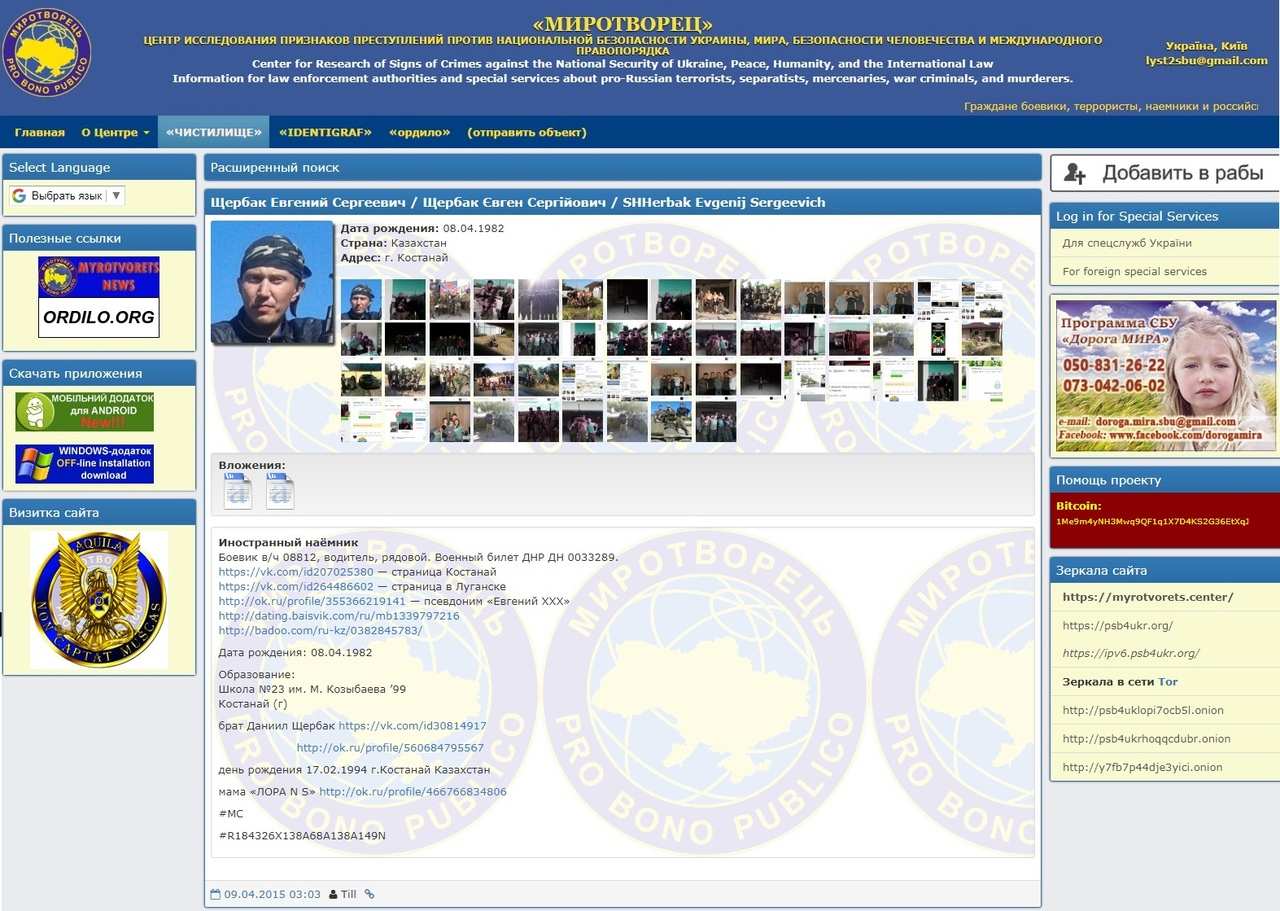This screenshot has height=911, width=1280.
Task: Open the Google language selector dropdown
Action: click(67, 196)
